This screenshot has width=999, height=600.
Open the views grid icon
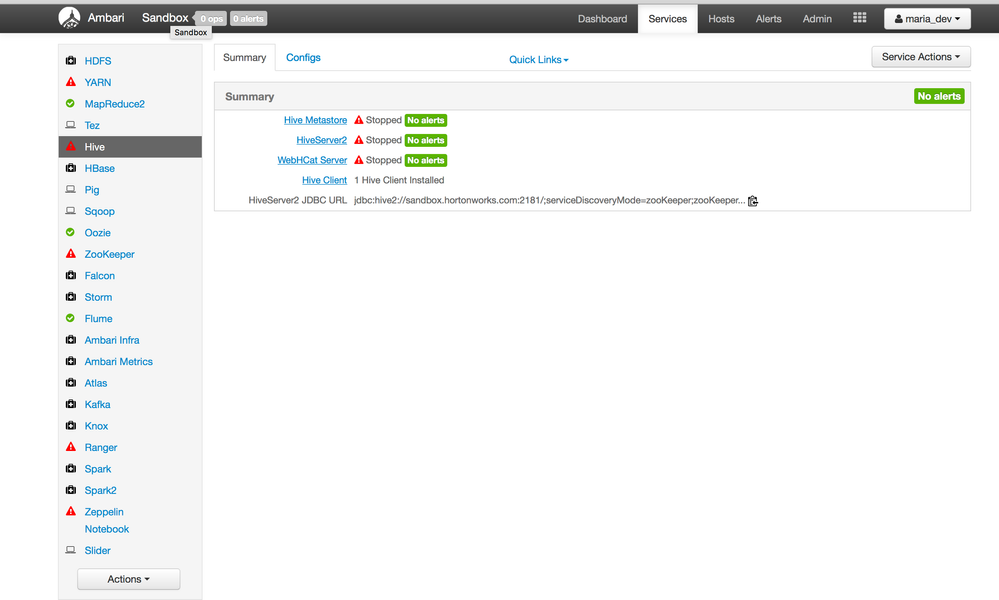(x=859, y=18)
